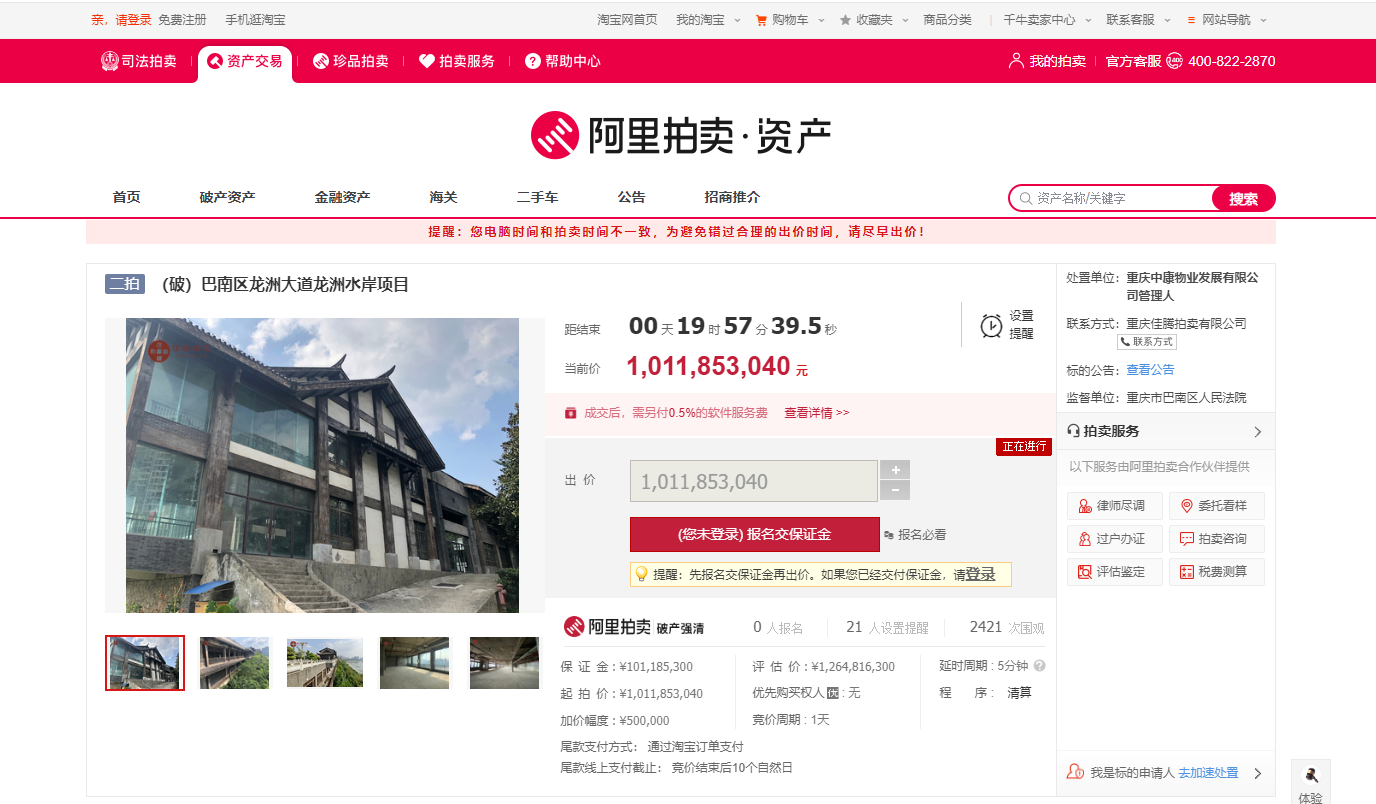Click the gavel 体验 icon
The height and width of the screenshot is (804, 1376).
click(x=1311, y=775)
